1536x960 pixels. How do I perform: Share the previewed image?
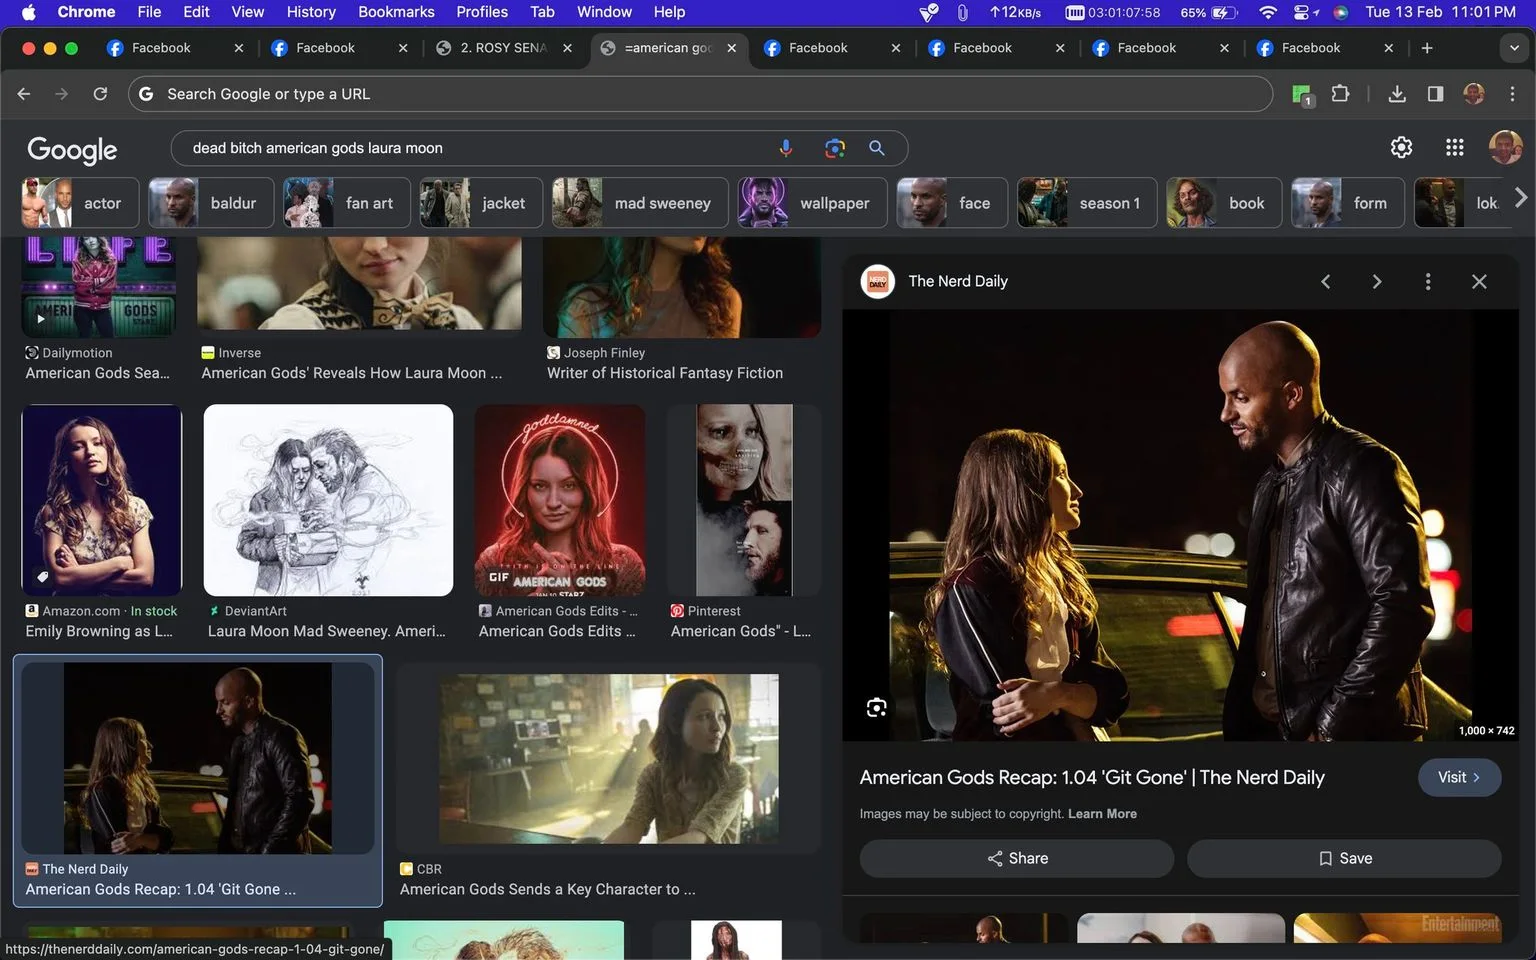(1017, 859)
